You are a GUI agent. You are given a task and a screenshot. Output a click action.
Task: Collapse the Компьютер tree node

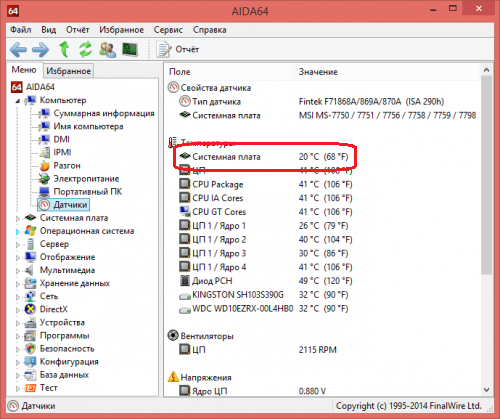tap(18, 101)
